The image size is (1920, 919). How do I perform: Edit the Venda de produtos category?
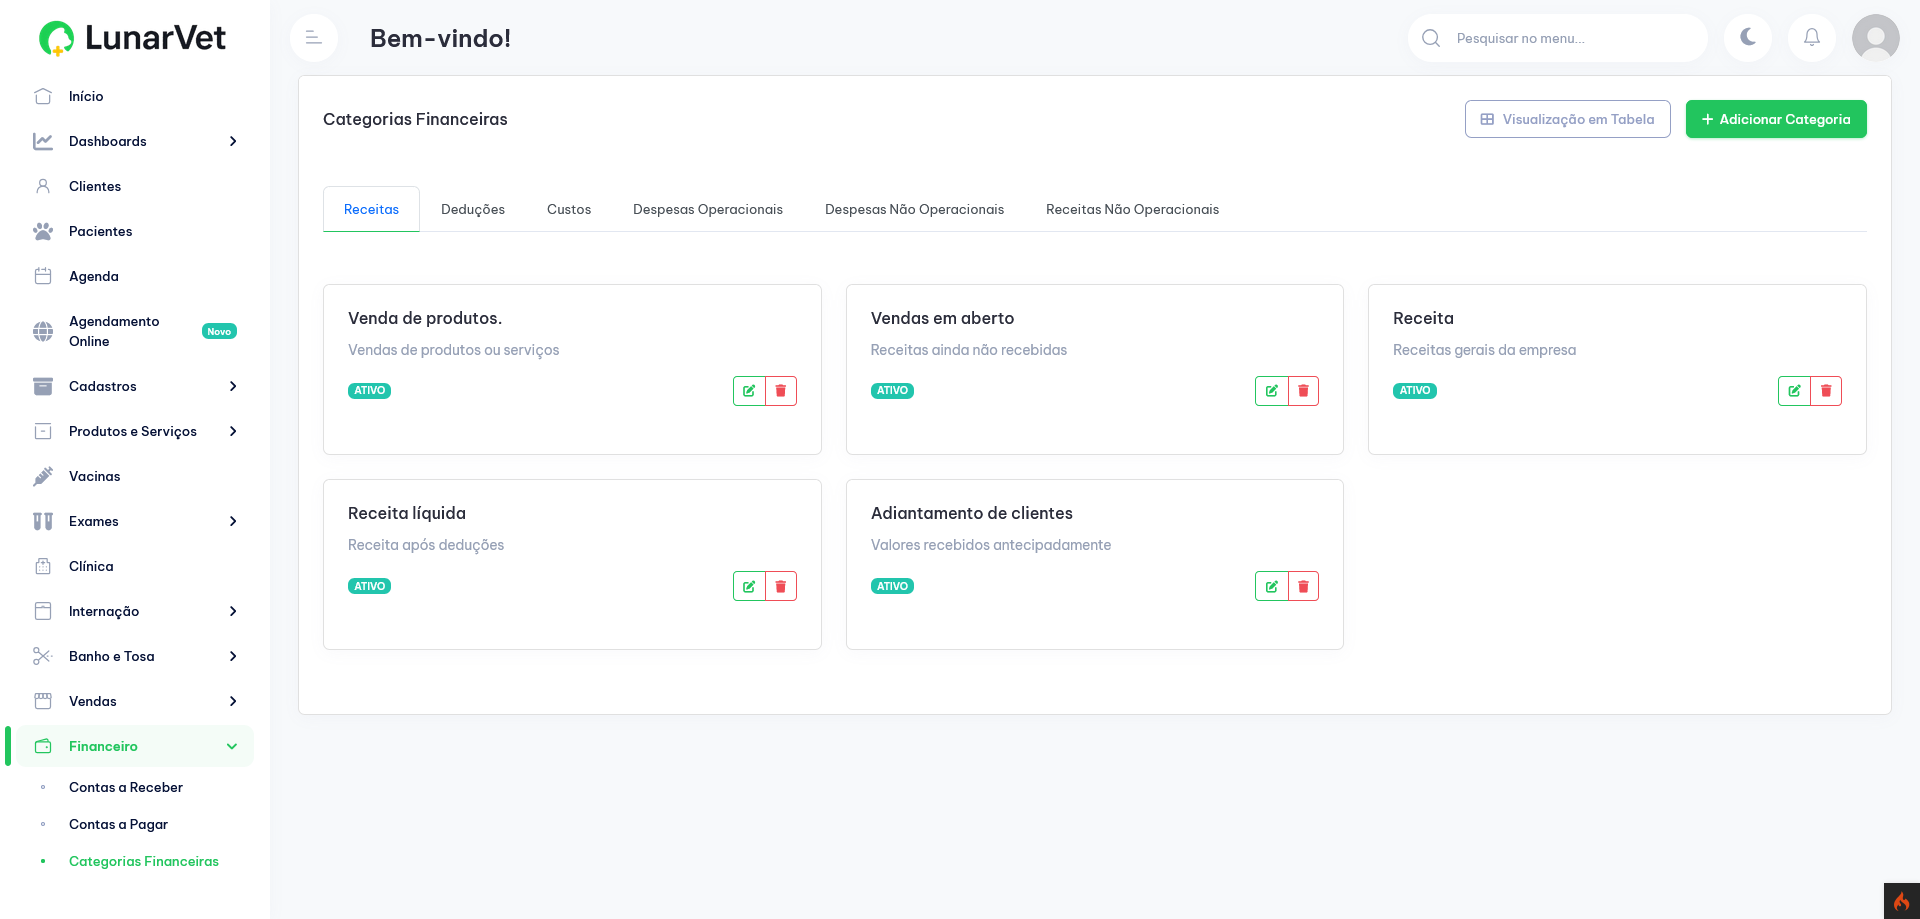(749, 391)
